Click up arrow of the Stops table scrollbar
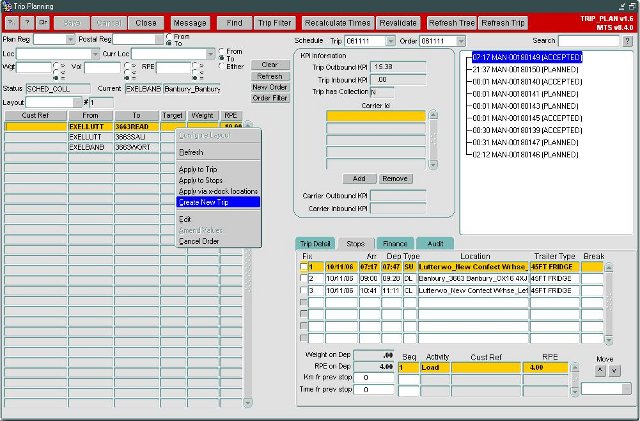 point(608,267)
